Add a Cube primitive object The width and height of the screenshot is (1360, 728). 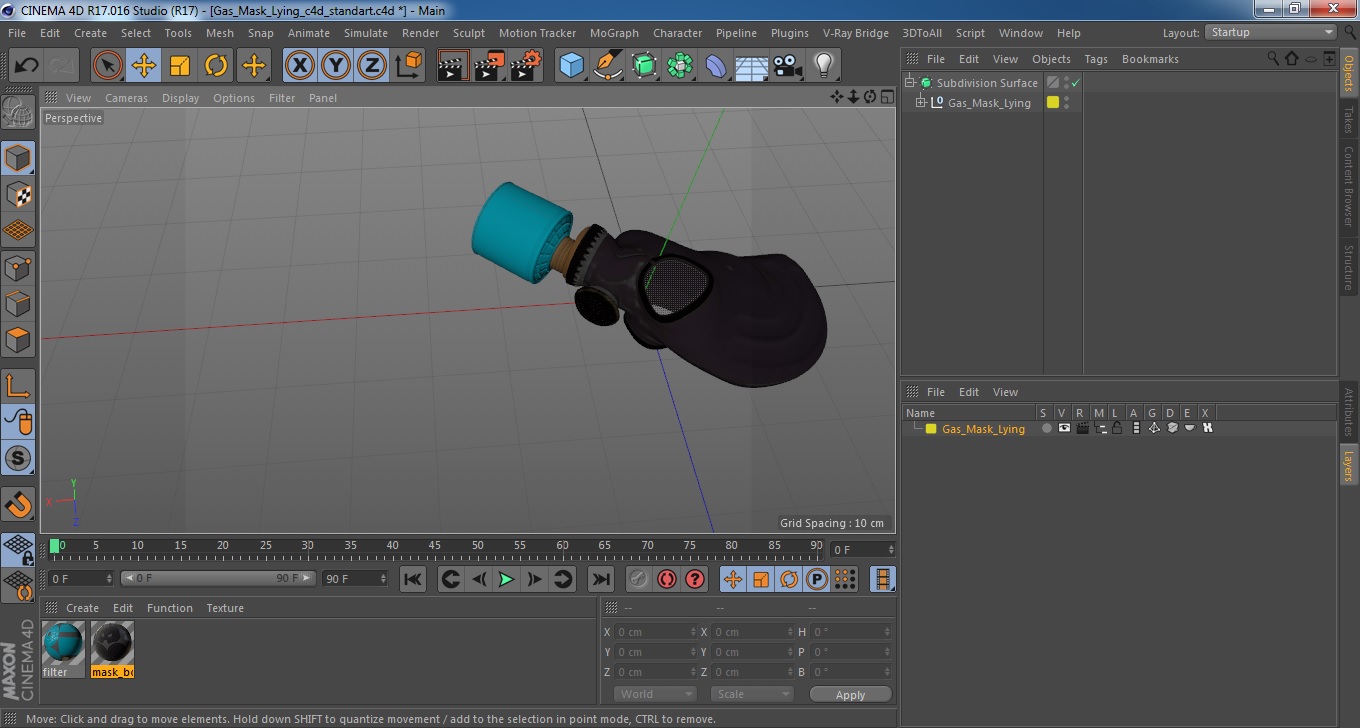(x=571, y=66)
